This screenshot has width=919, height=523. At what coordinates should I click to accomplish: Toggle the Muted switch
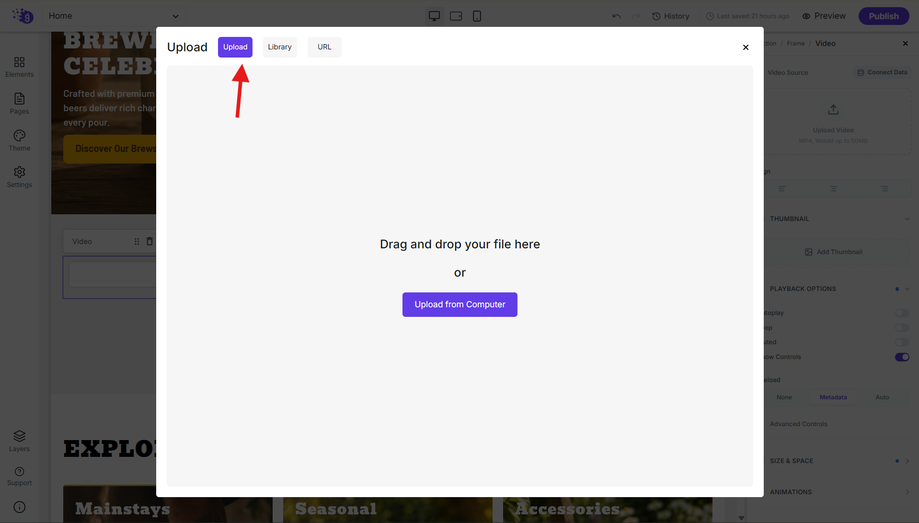click(x=902, y=342)
